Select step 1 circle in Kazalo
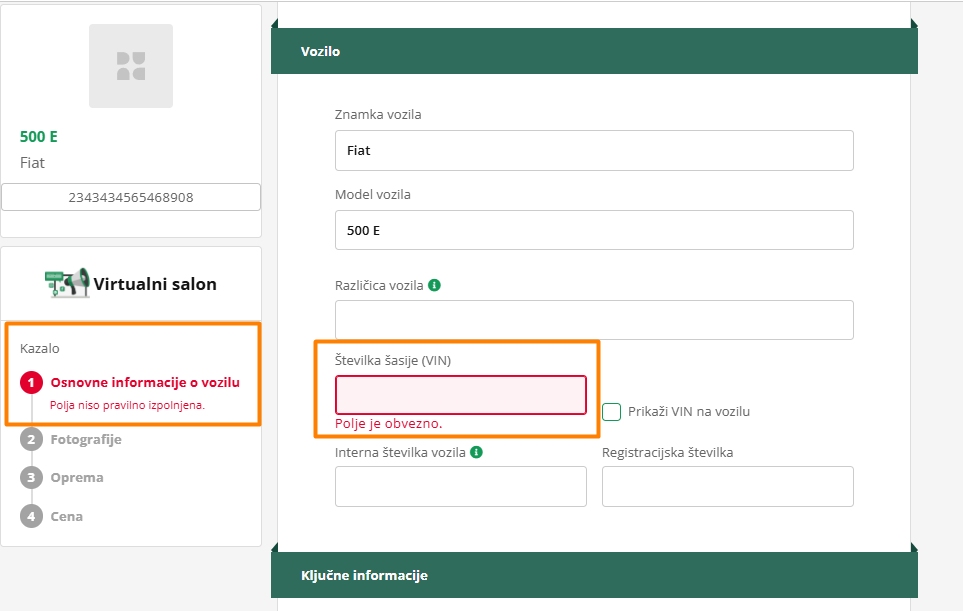Screen dimensions: 963x611 tap(32, 382)
